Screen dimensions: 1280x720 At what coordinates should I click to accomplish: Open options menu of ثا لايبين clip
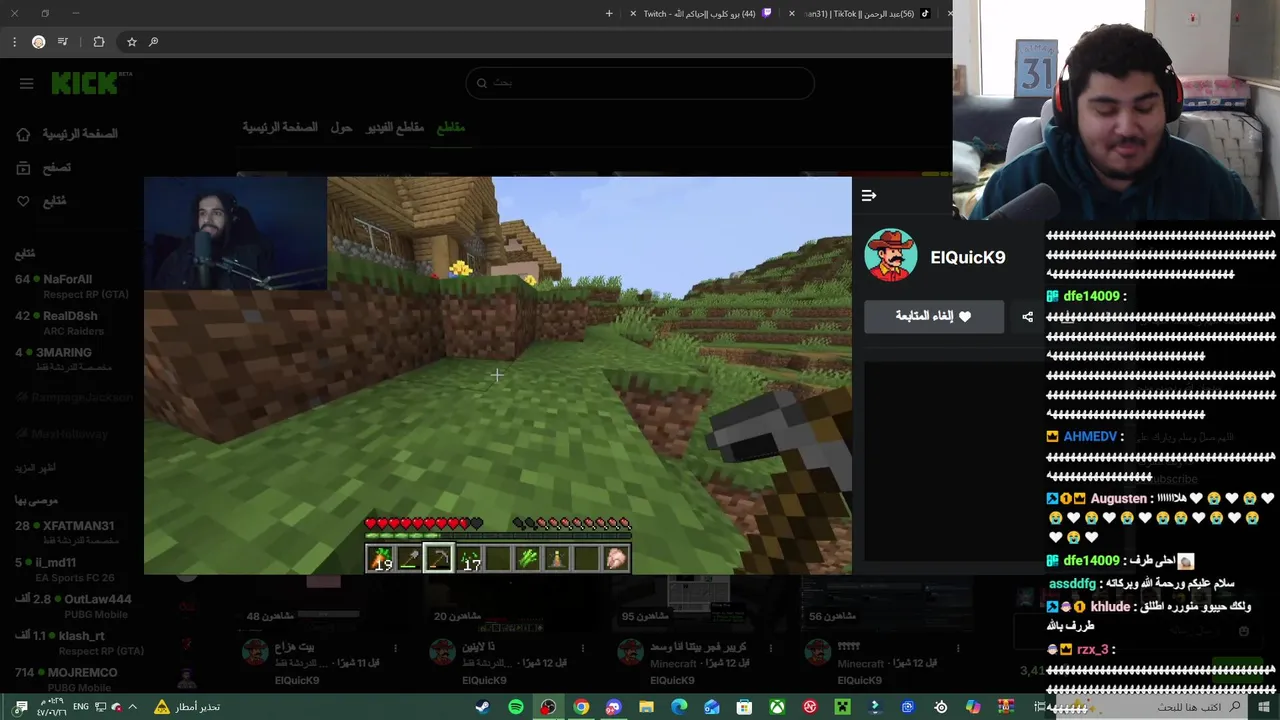583,647
